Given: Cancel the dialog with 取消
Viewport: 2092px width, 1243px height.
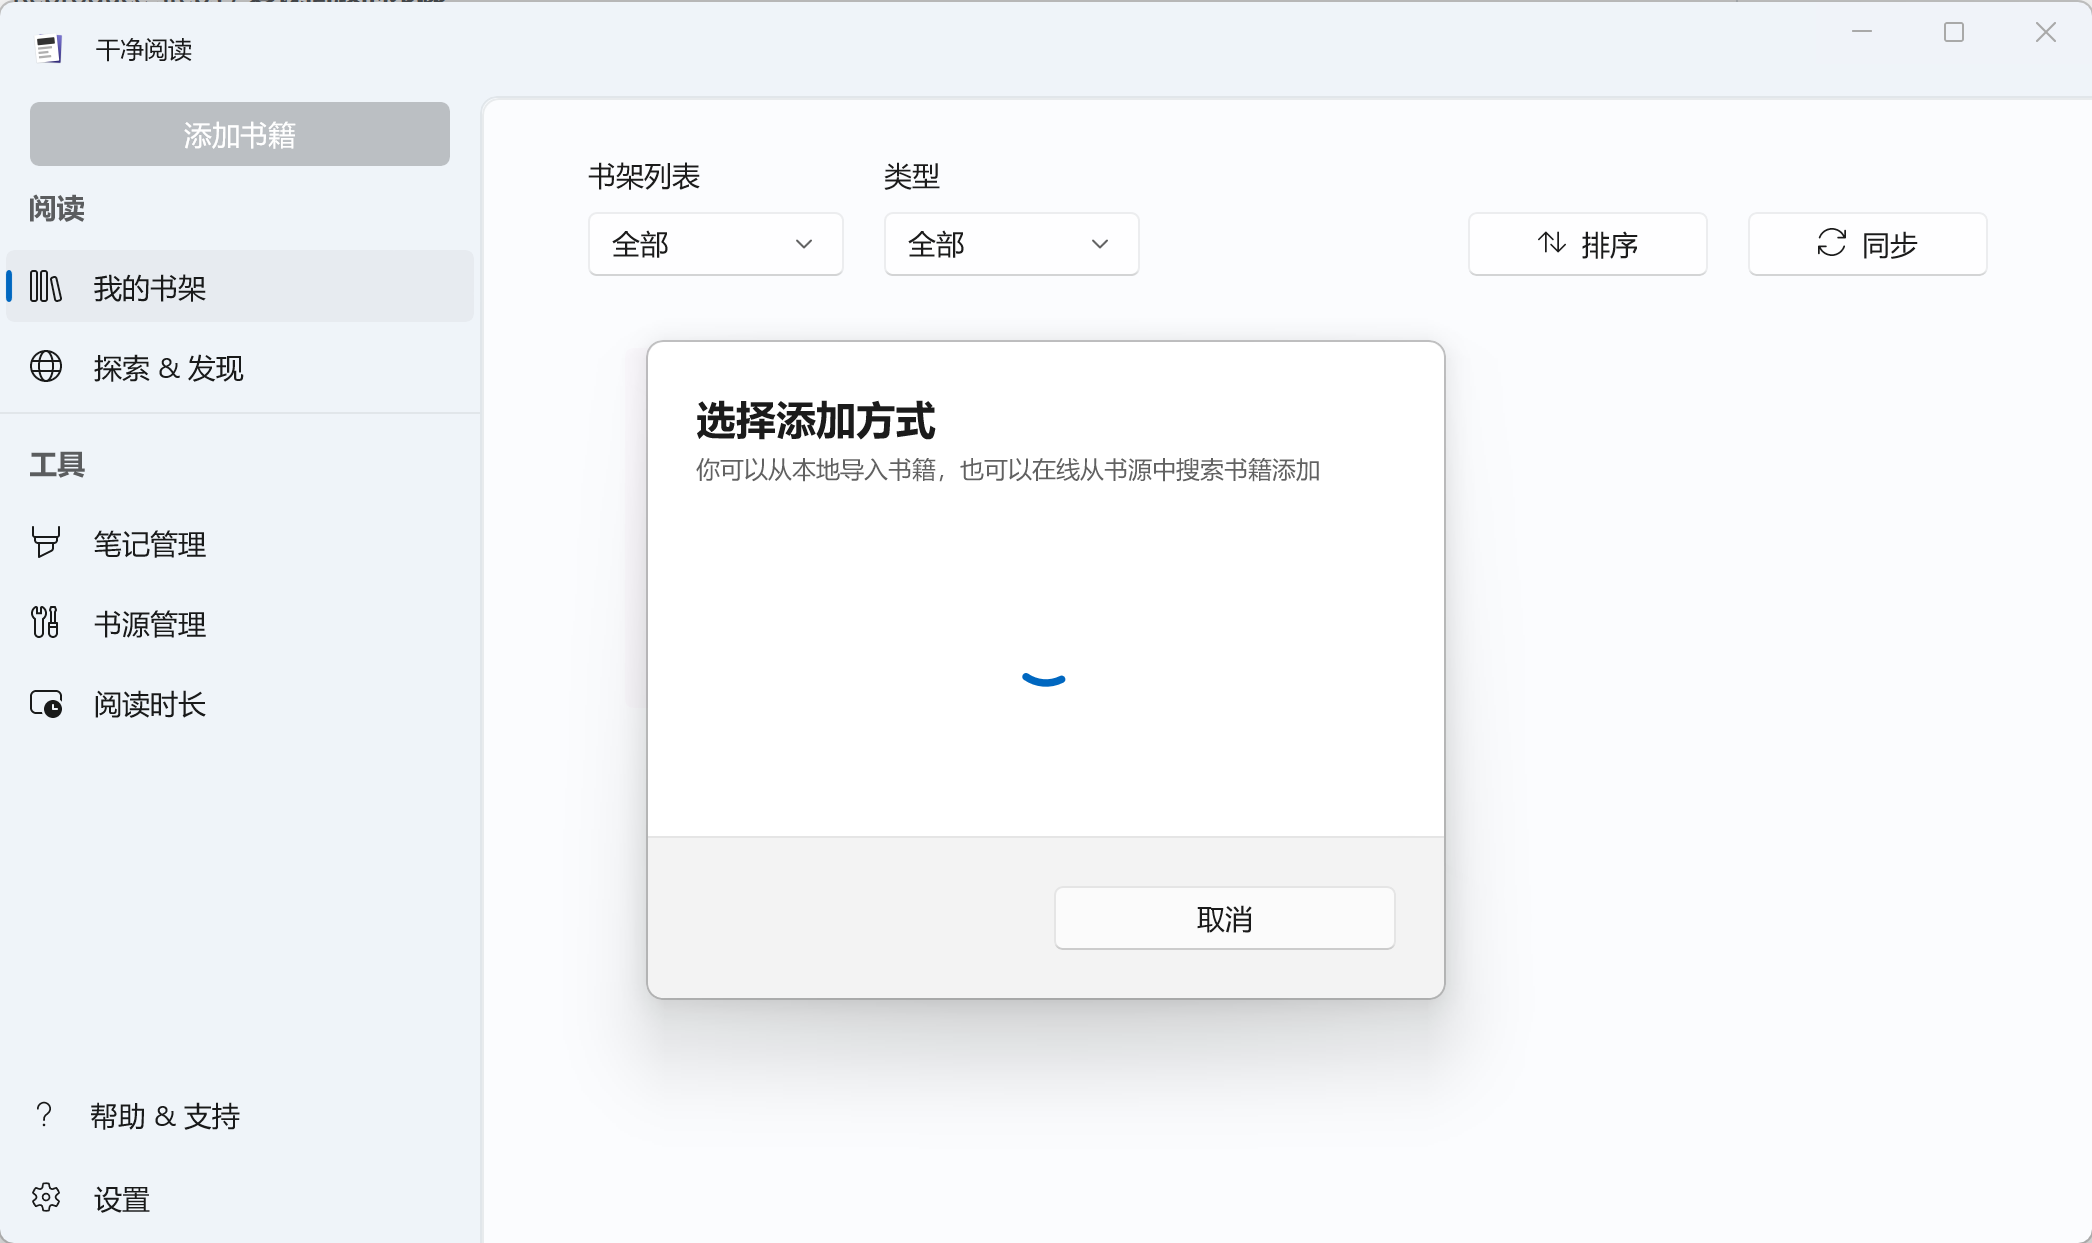Looking at the screenshot, I should (x=1224, y=918).
